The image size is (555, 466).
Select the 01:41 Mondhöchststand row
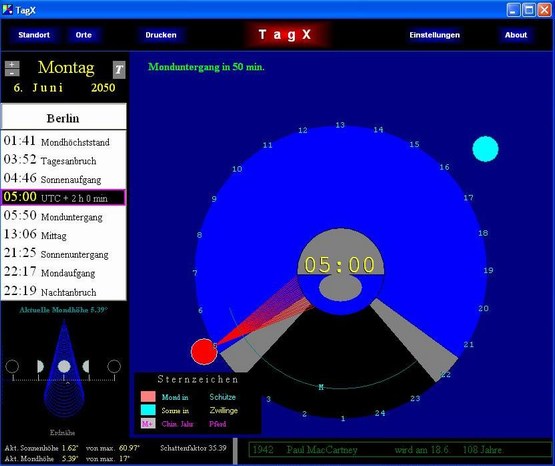click(63, 141)
